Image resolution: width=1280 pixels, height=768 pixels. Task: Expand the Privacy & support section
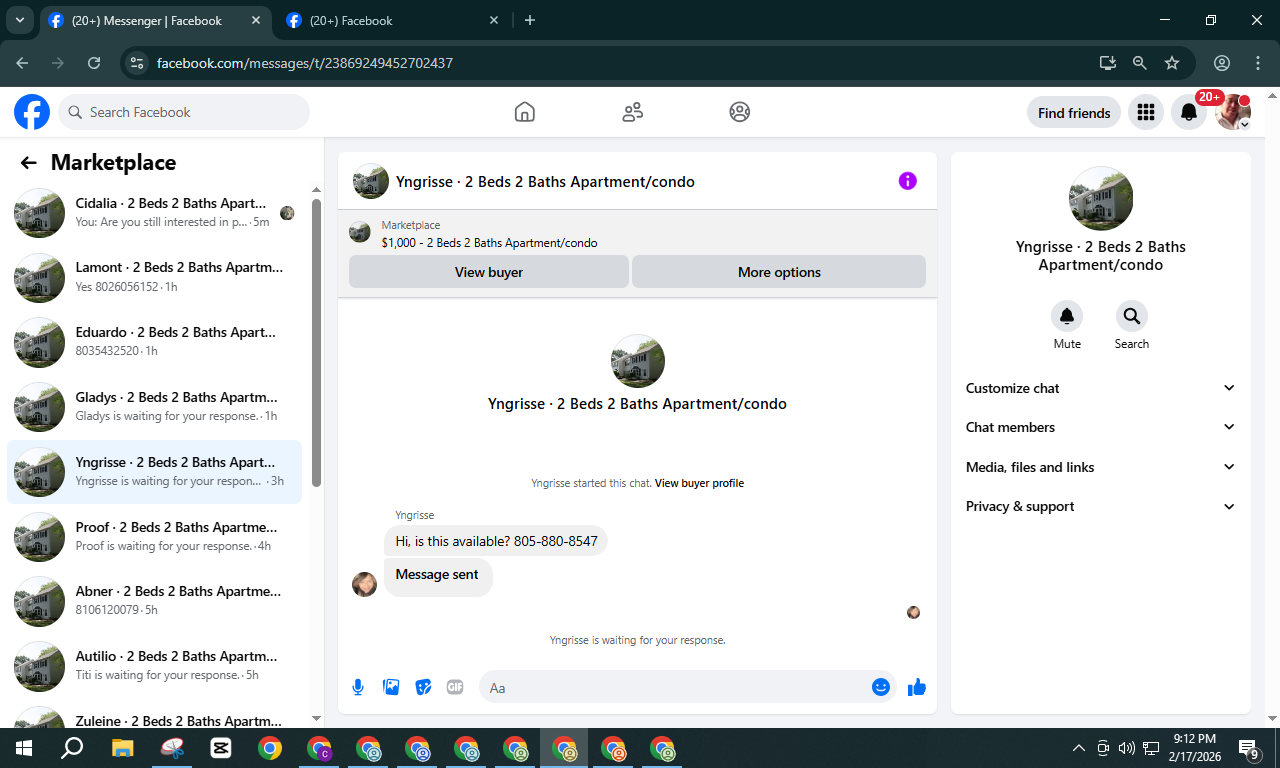coord(1100,506)
